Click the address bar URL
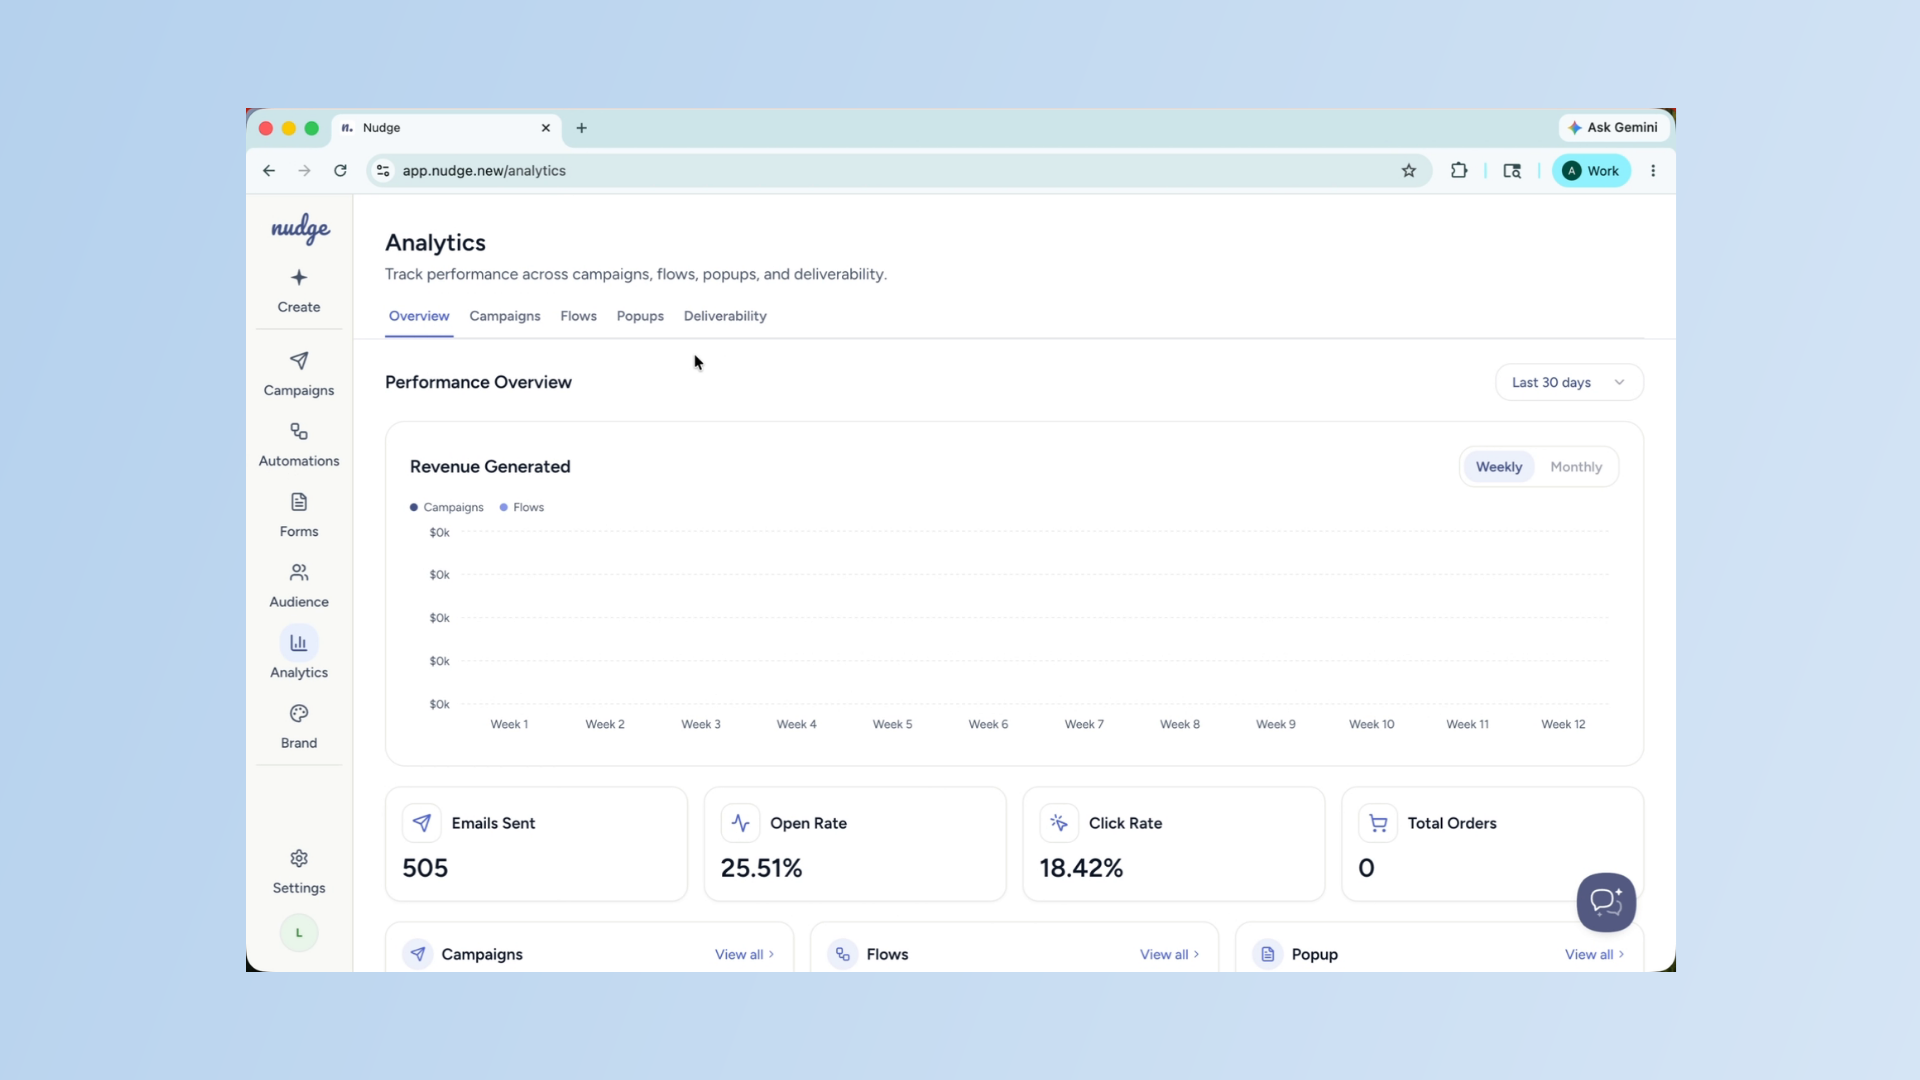 pyautogui.click(x=484, y=171)
